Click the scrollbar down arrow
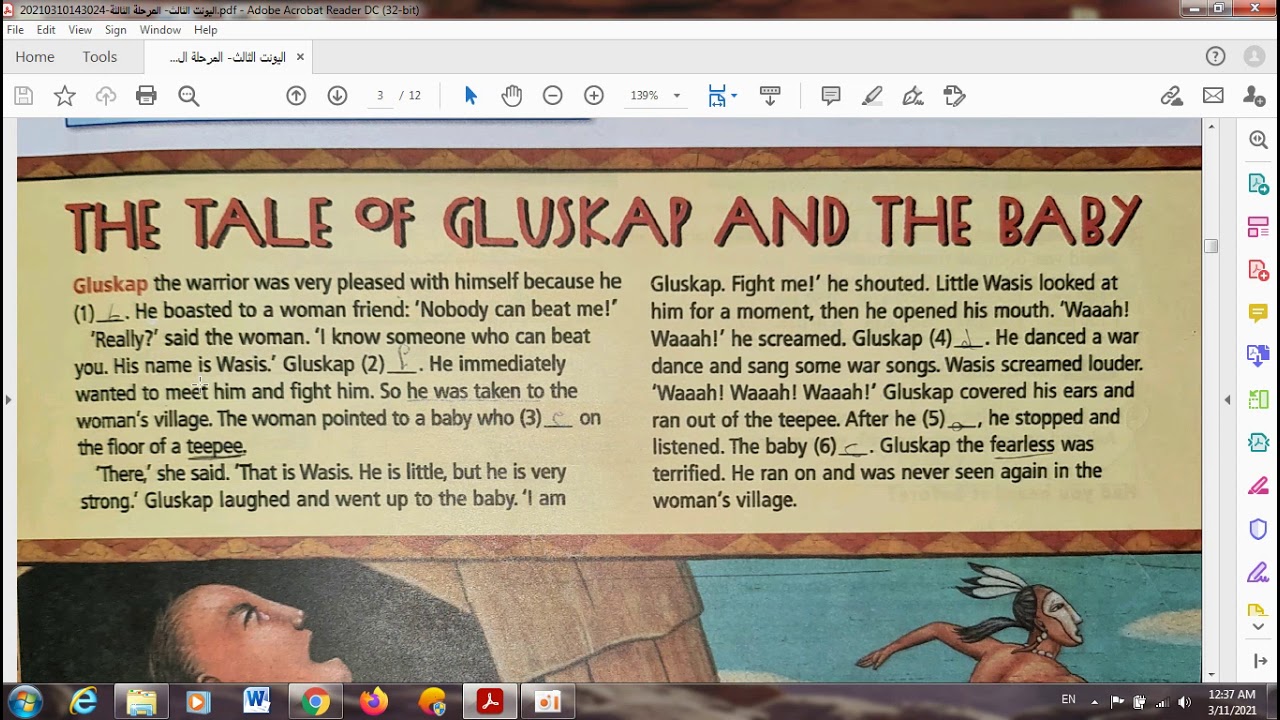The width and height of the screenshot is (1280, 720). pyautogui.click(x=1211, y=675)
